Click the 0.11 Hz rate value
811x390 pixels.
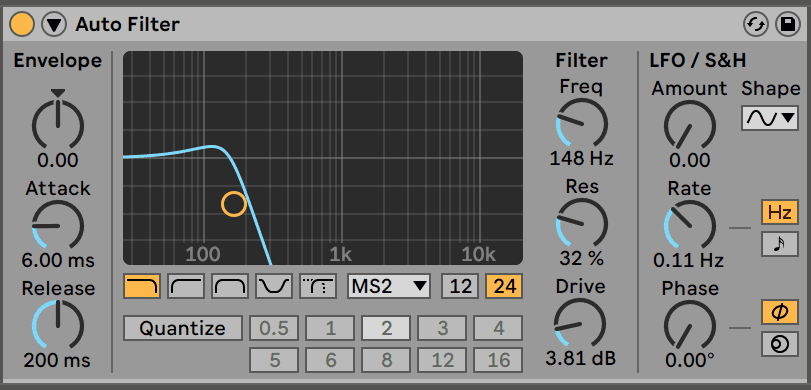click(688, 260)
